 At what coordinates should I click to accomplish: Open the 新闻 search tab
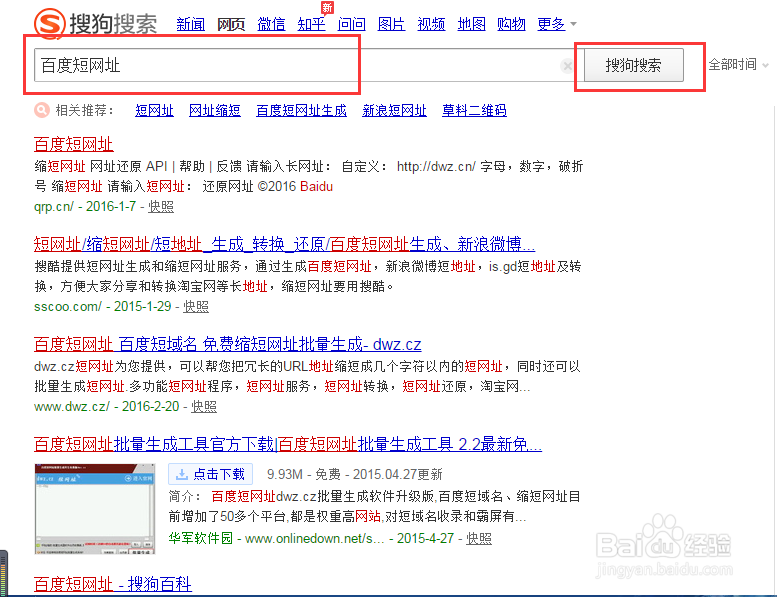tap(191, 24)
